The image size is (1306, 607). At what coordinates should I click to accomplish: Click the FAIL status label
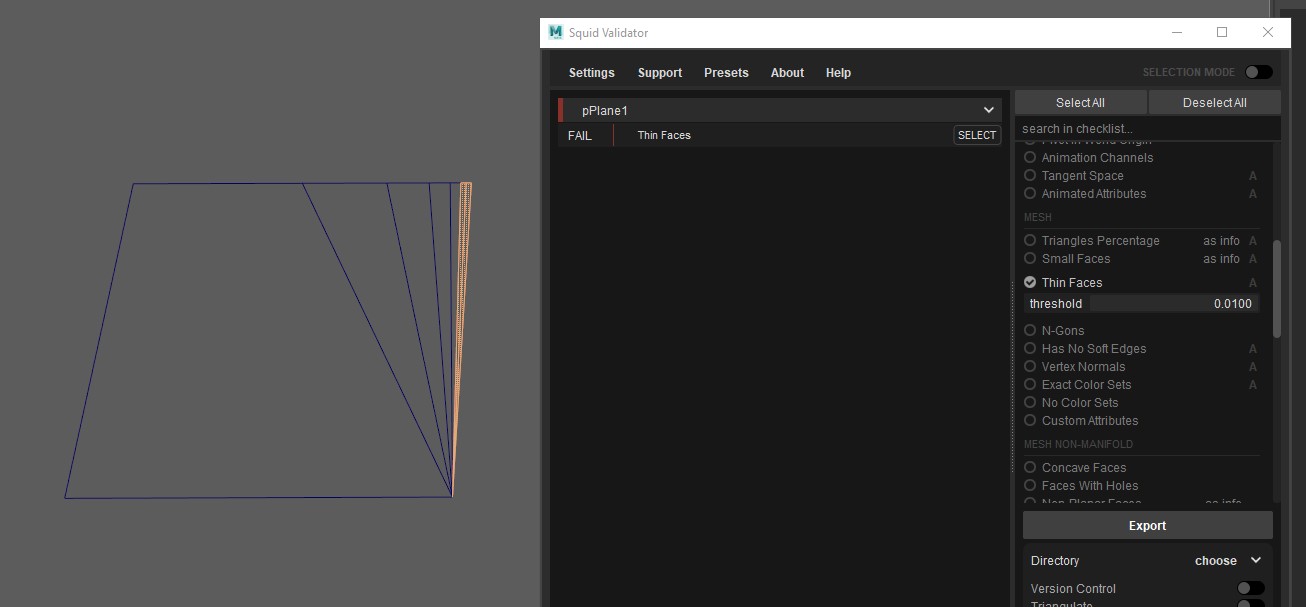pos(580,135)
